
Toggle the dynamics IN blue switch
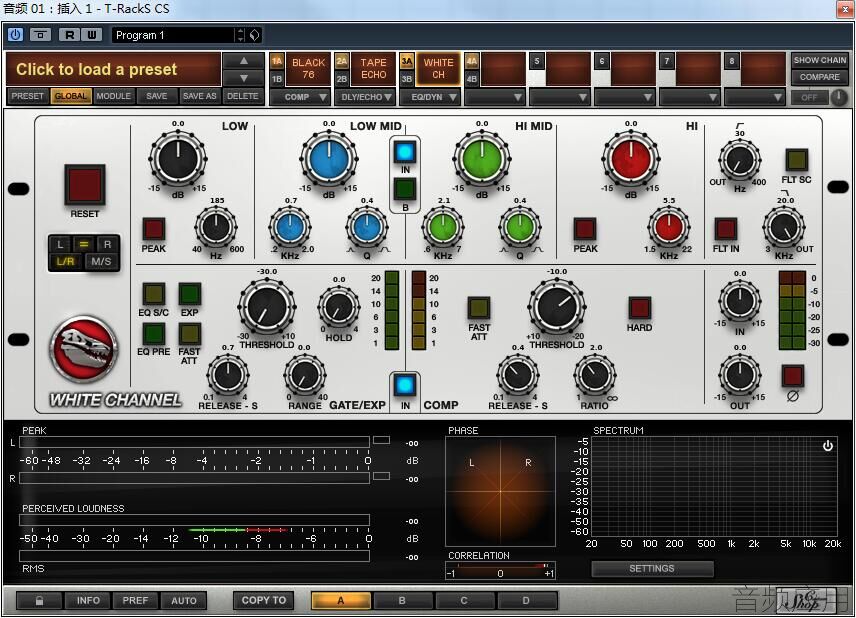tap(405, 385)
